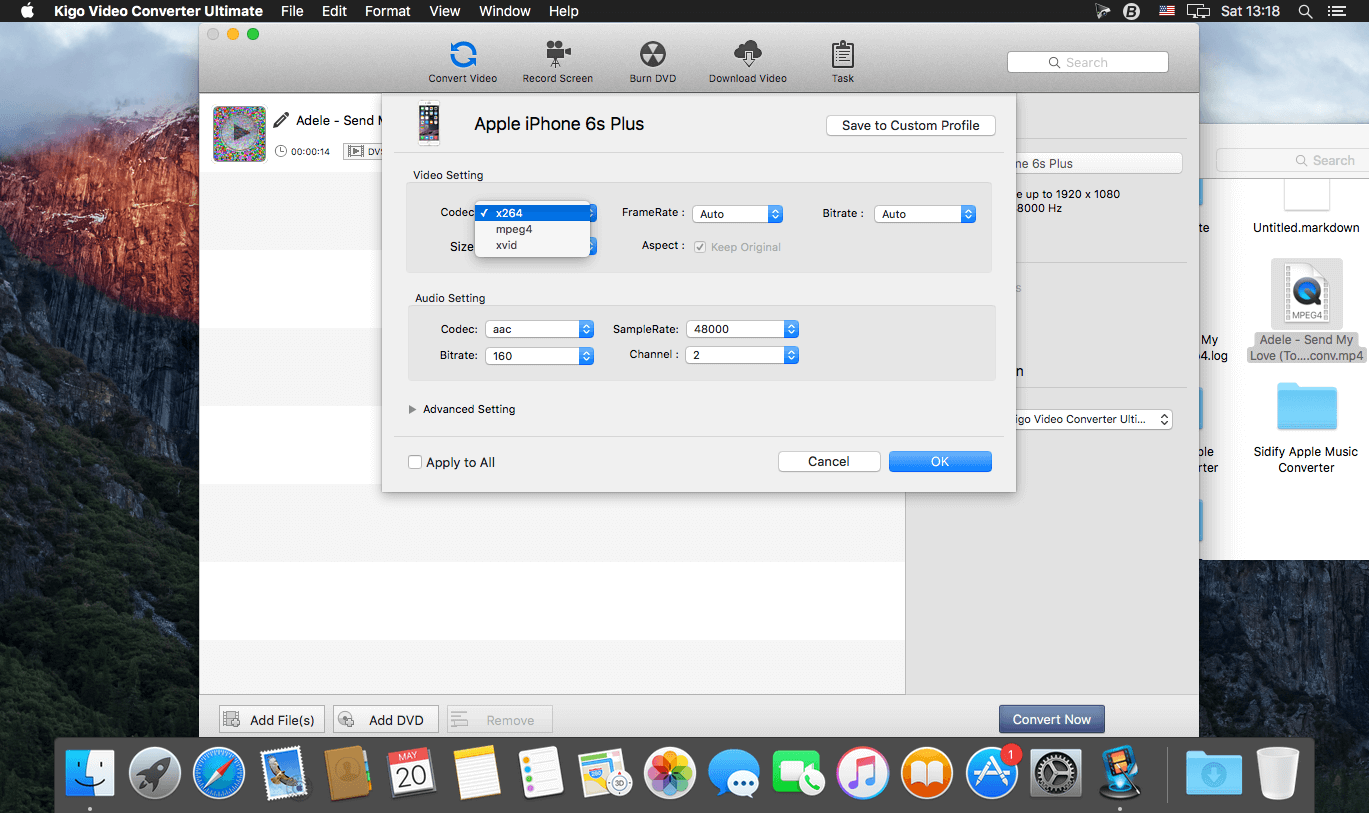Open the View menu
The height and width of the screenshot is (813, 1369).
[x=445, y=11]
